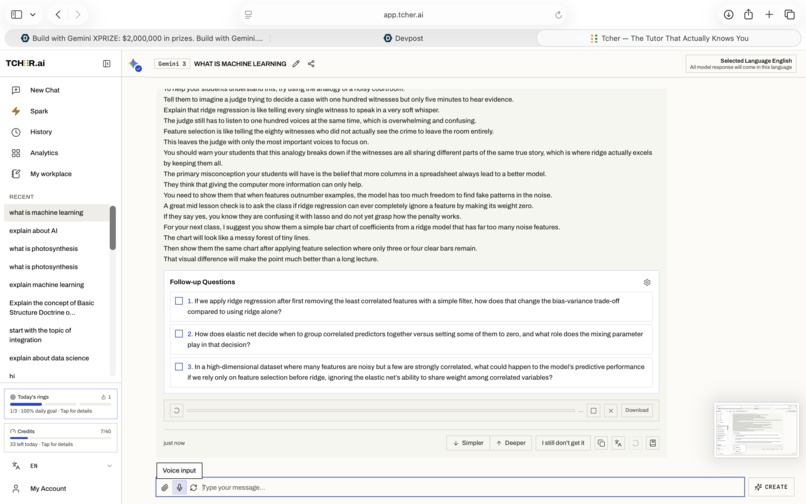Screen dimensions: 806x504
Task: Open Spark lightning bolt item
Action: pyautogui.click(x=16, y=111)
